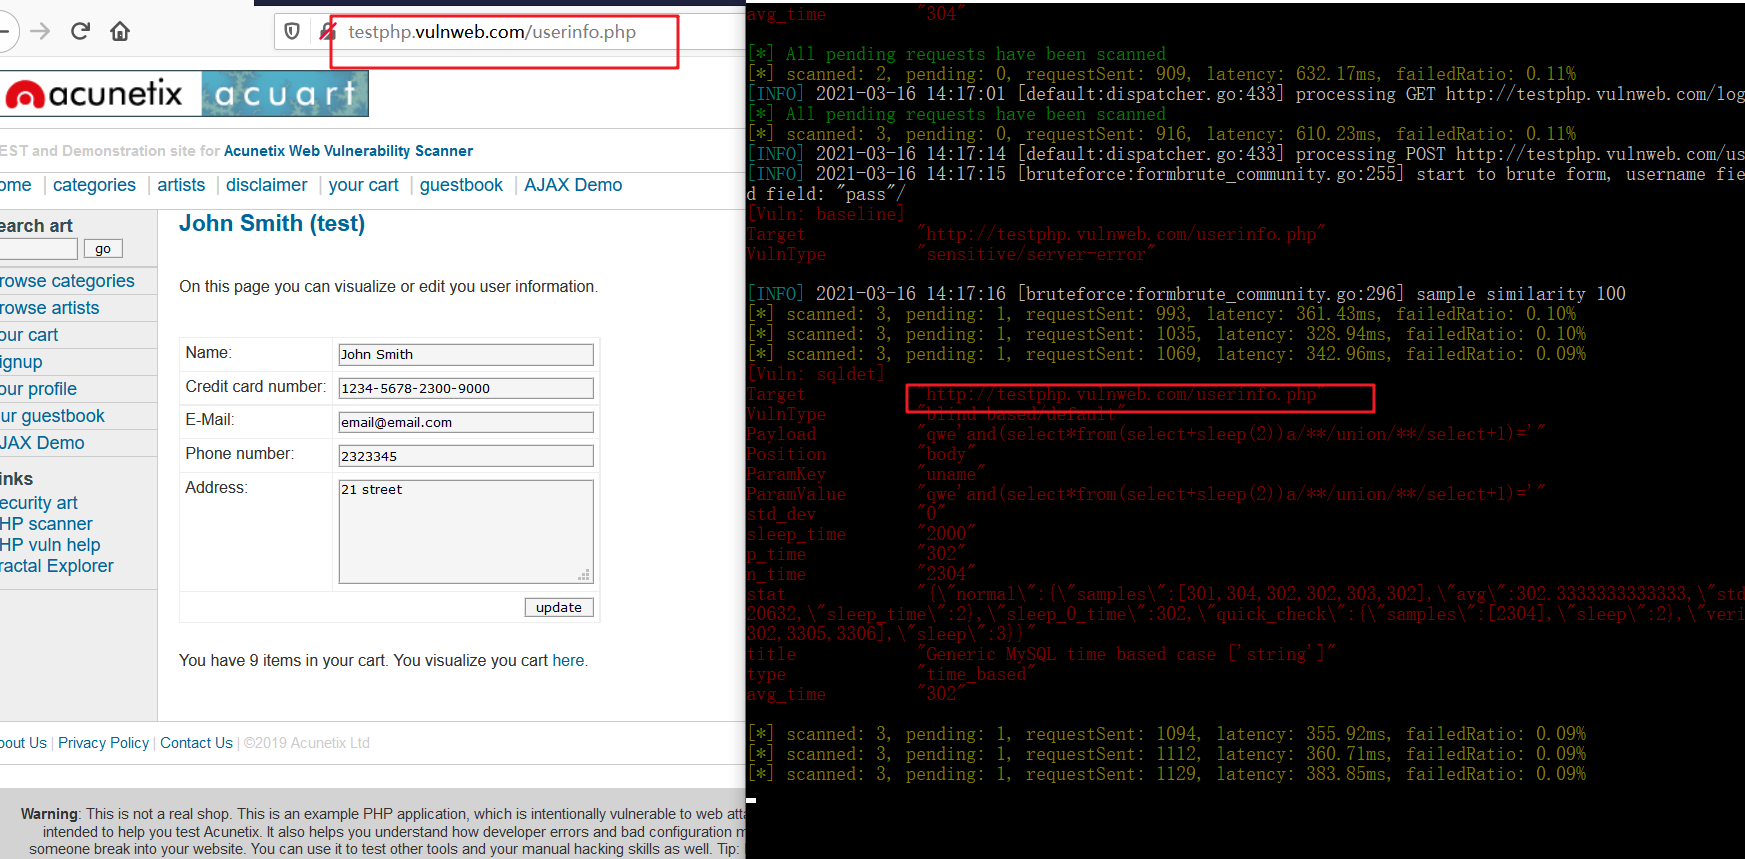The width and height of the screenshot is (1745, 859).
Task: Click the go search button
Action: tap(103, 249)
